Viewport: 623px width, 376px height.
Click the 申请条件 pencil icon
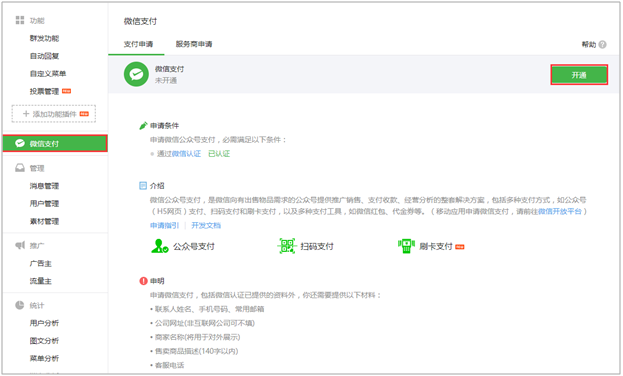click(143, 126)
